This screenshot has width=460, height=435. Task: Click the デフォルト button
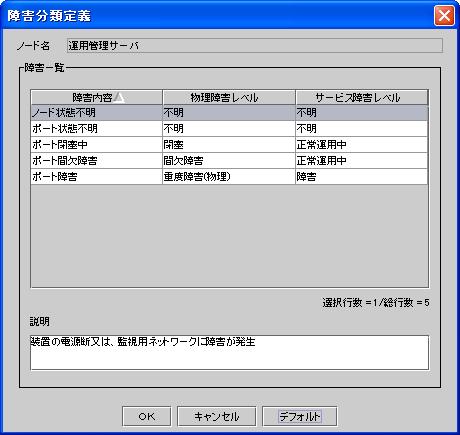click(300, 416)
